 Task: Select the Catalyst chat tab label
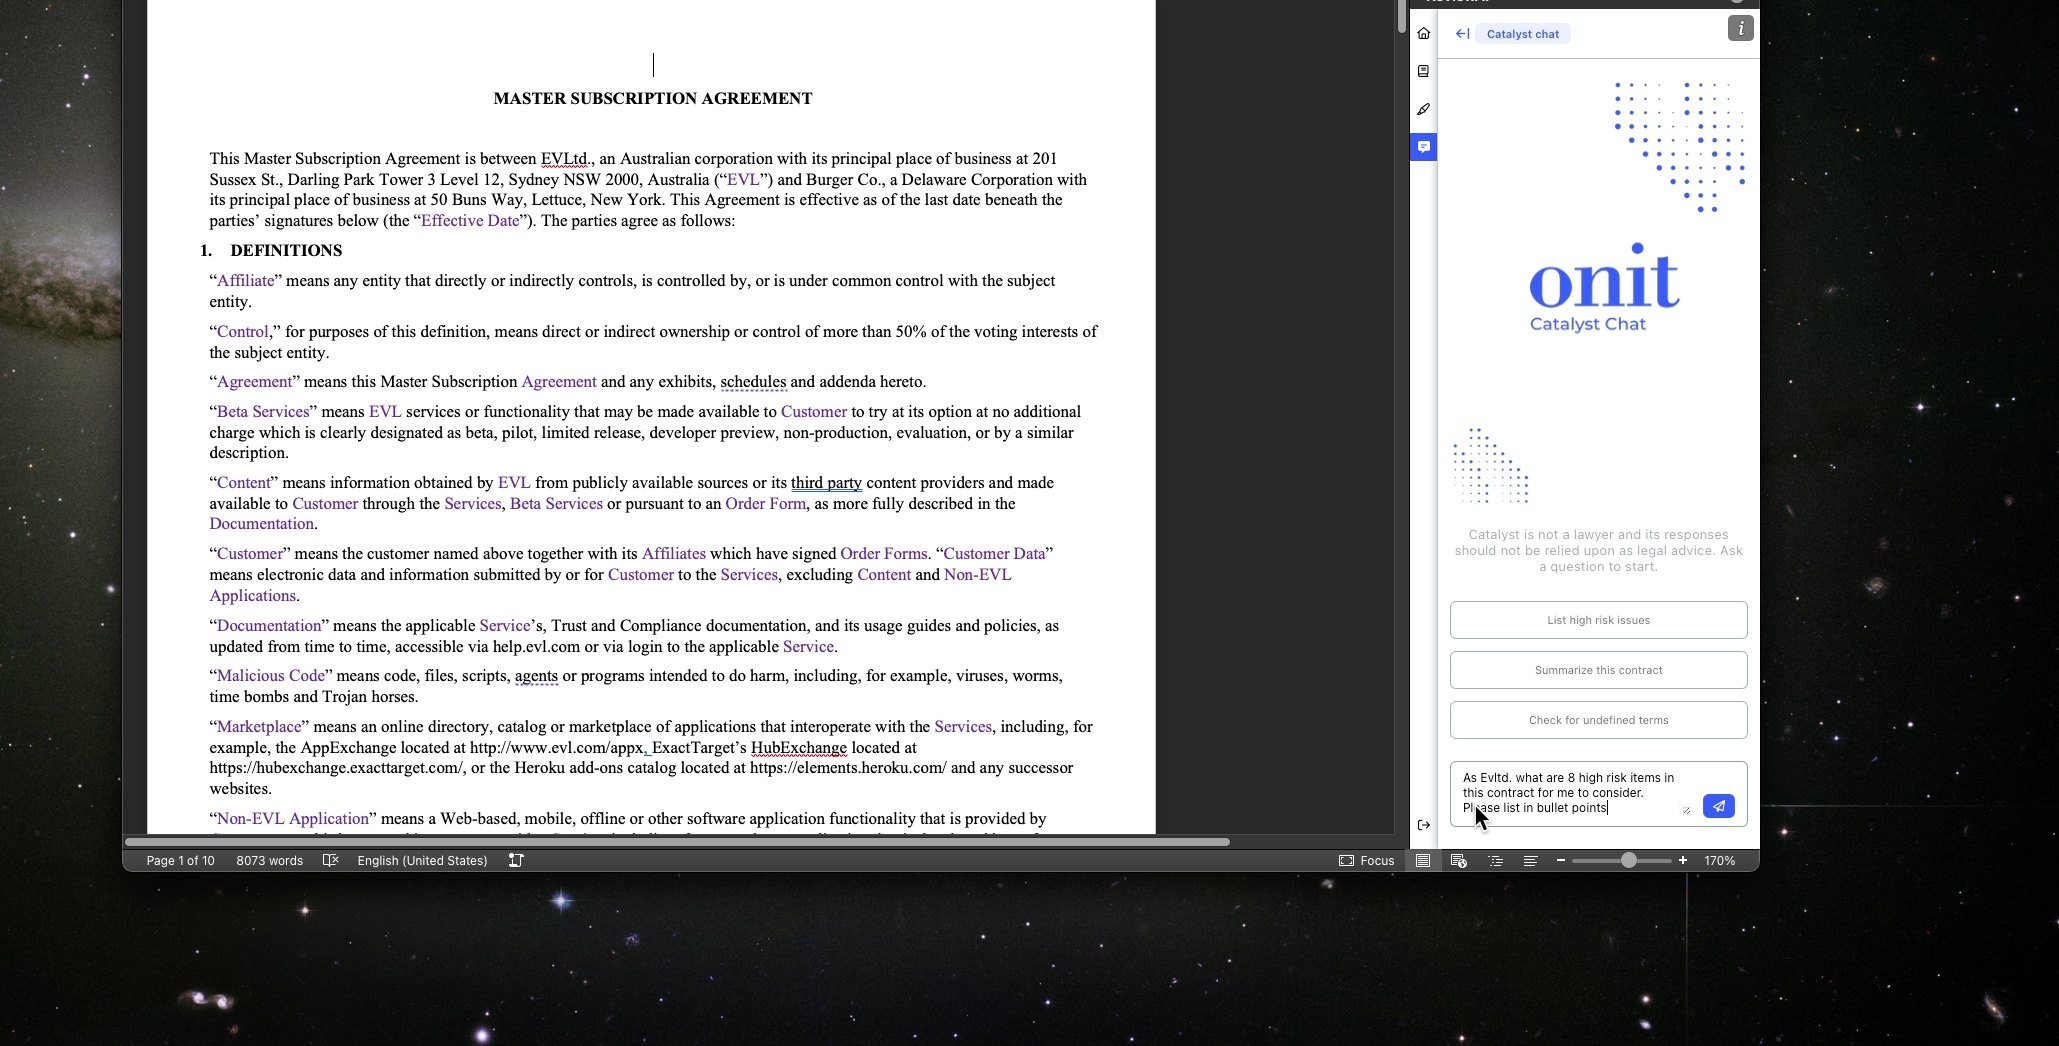(x=1523, y=34)
